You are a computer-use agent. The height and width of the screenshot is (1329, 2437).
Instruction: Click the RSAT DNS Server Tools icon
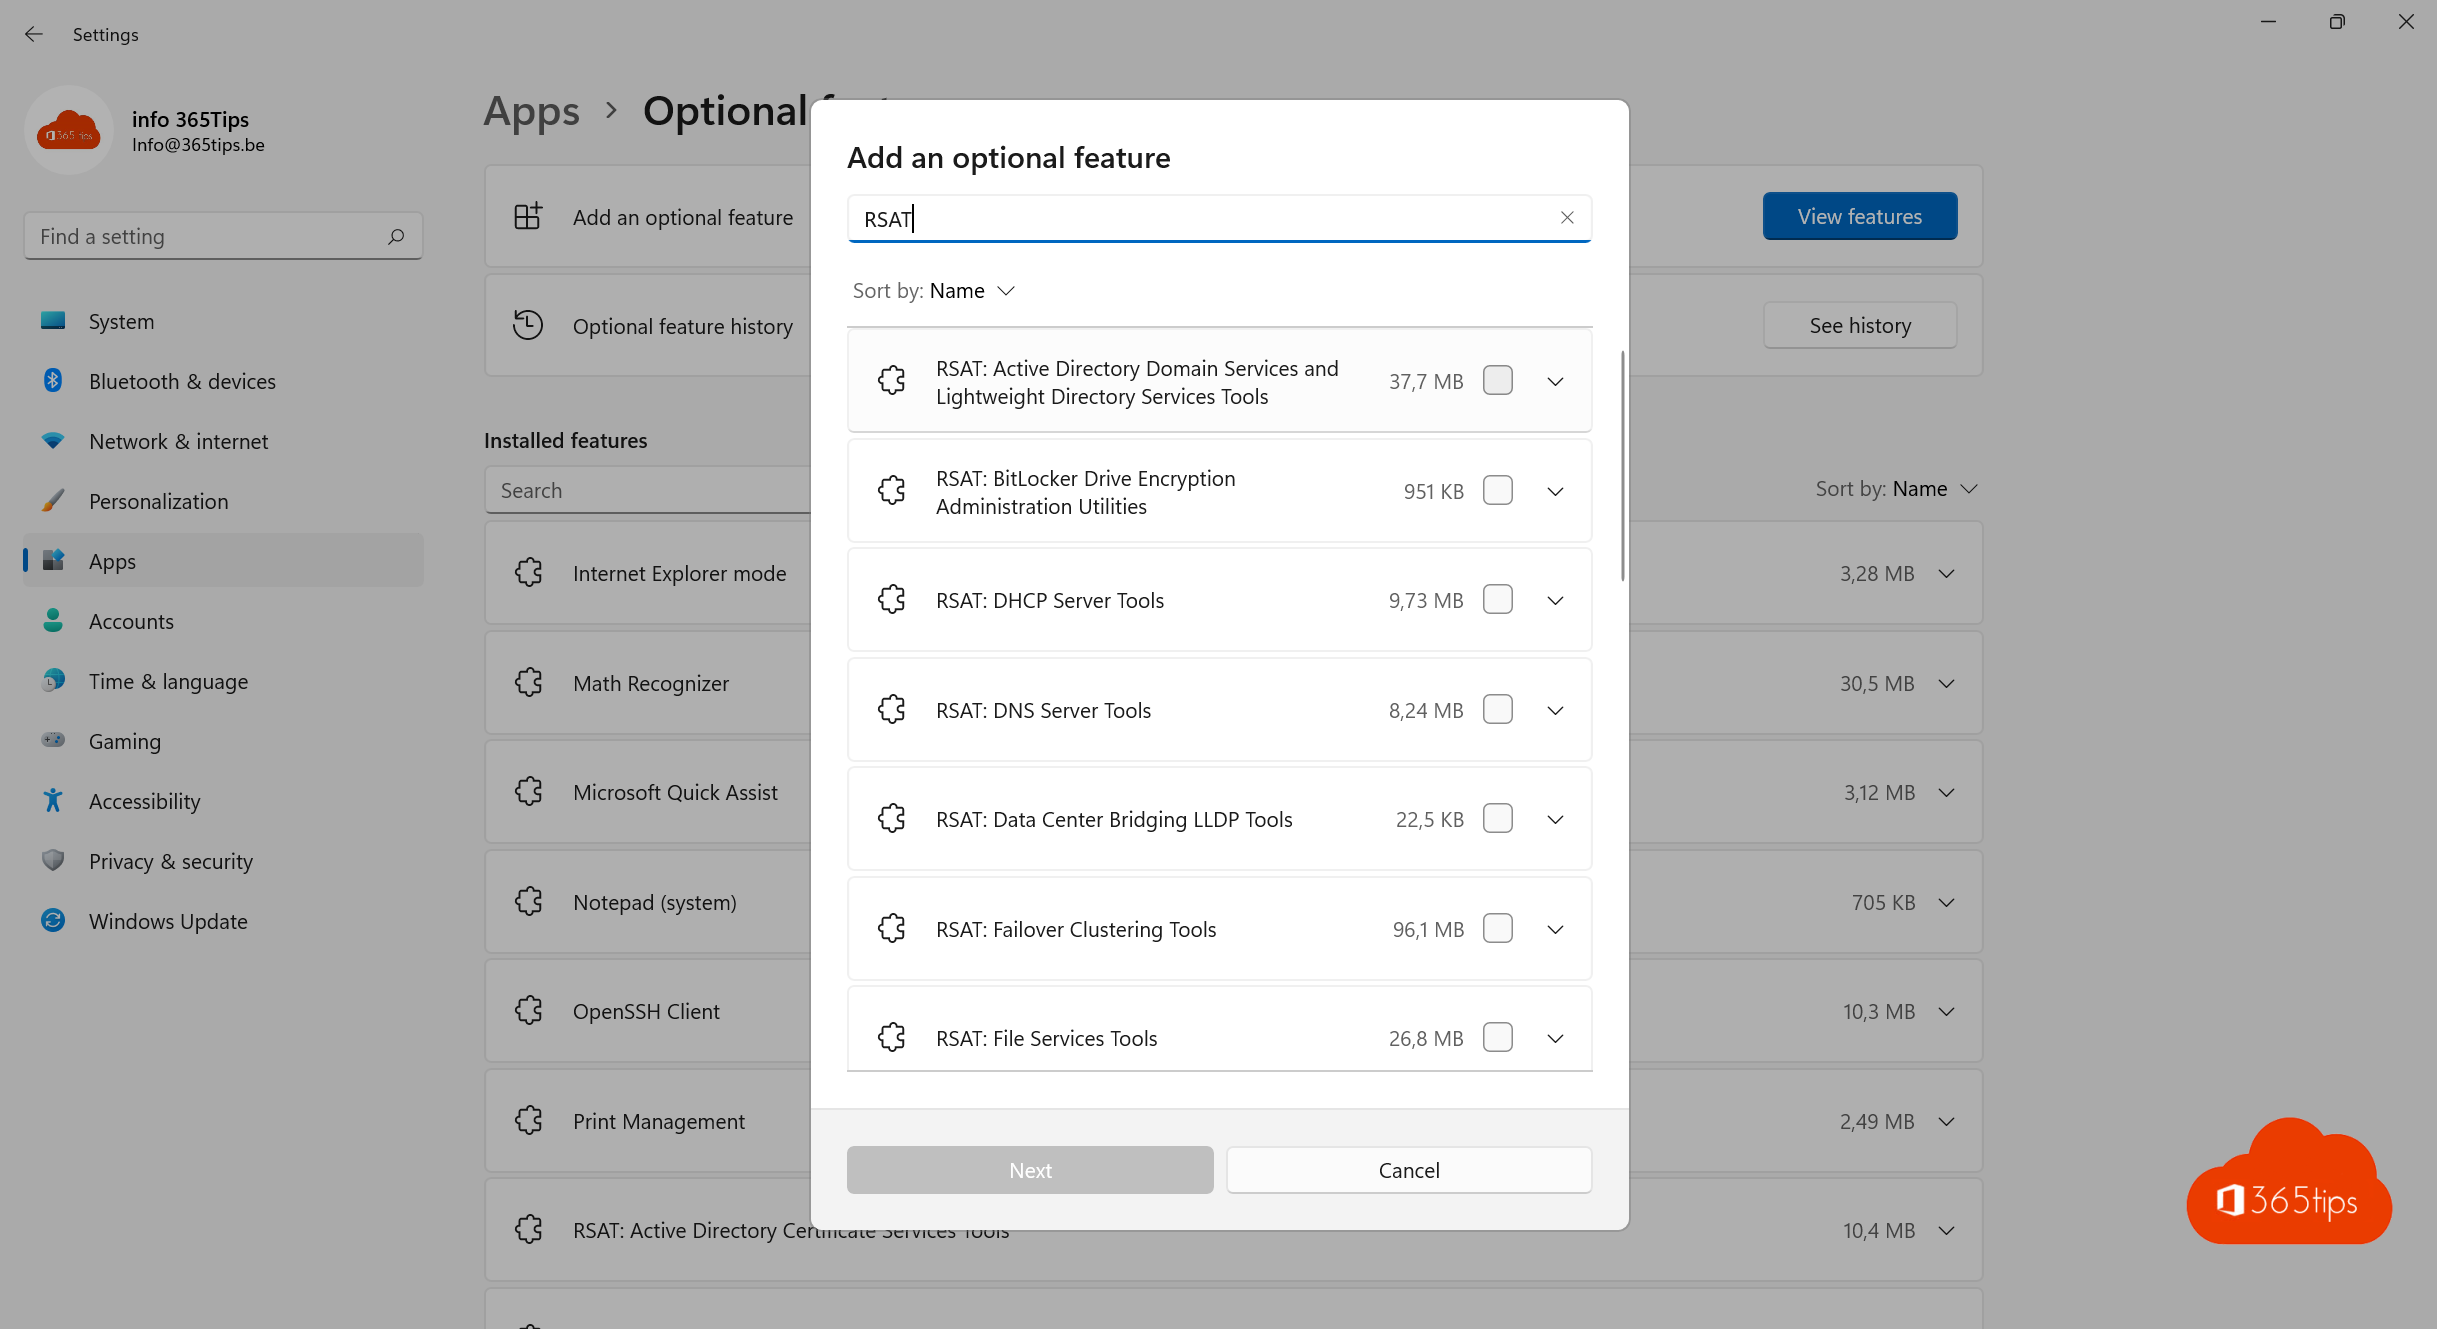(x=889, y=709)
